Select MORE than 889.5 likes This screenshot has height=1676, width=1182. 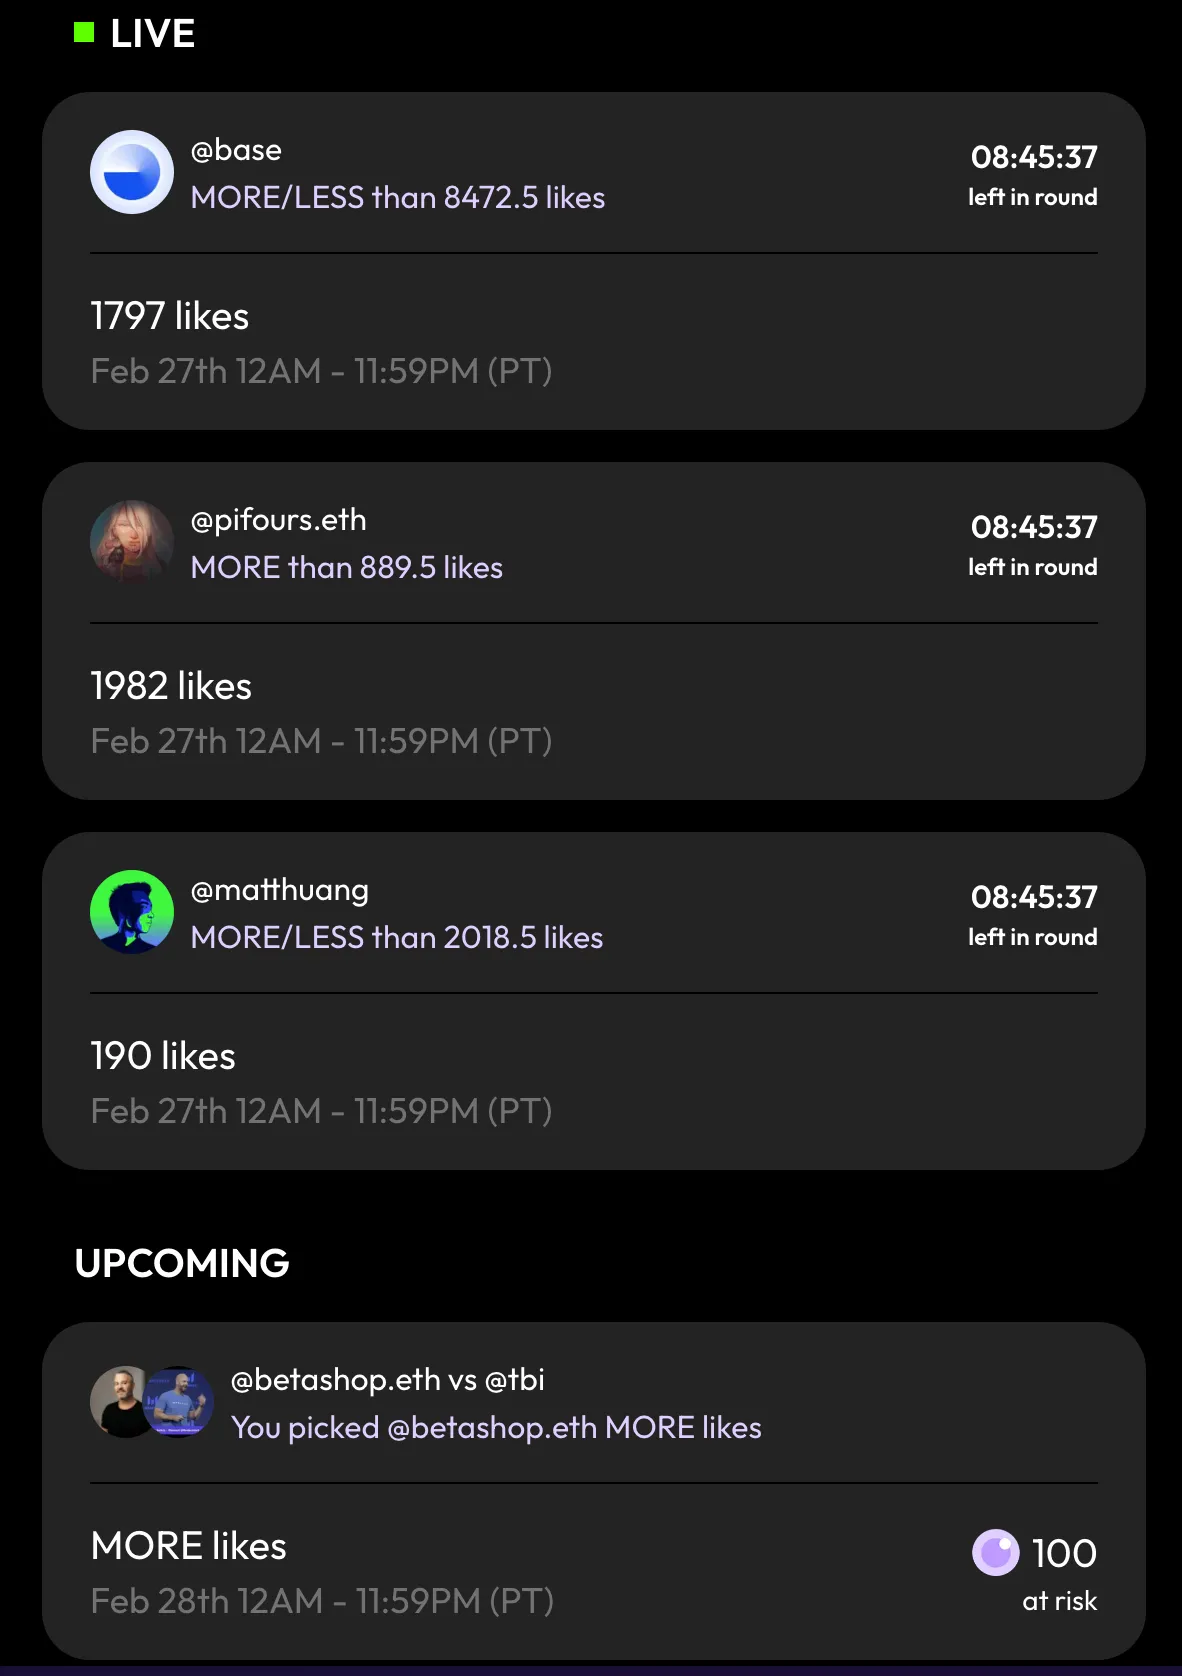click(346, 567)
